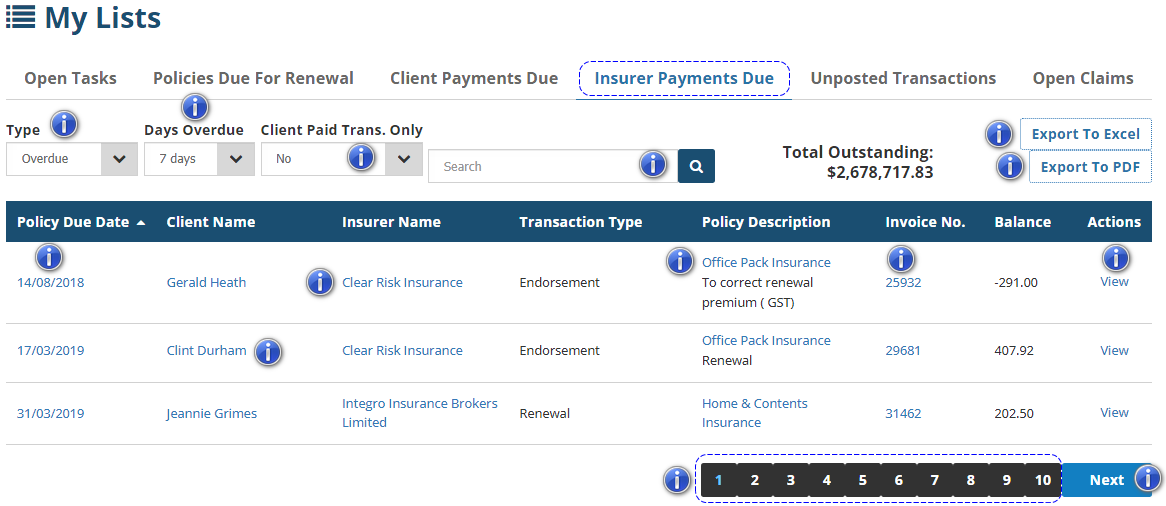Click info icon inside Client Paid Trans. dropdown

coord(361,156)
